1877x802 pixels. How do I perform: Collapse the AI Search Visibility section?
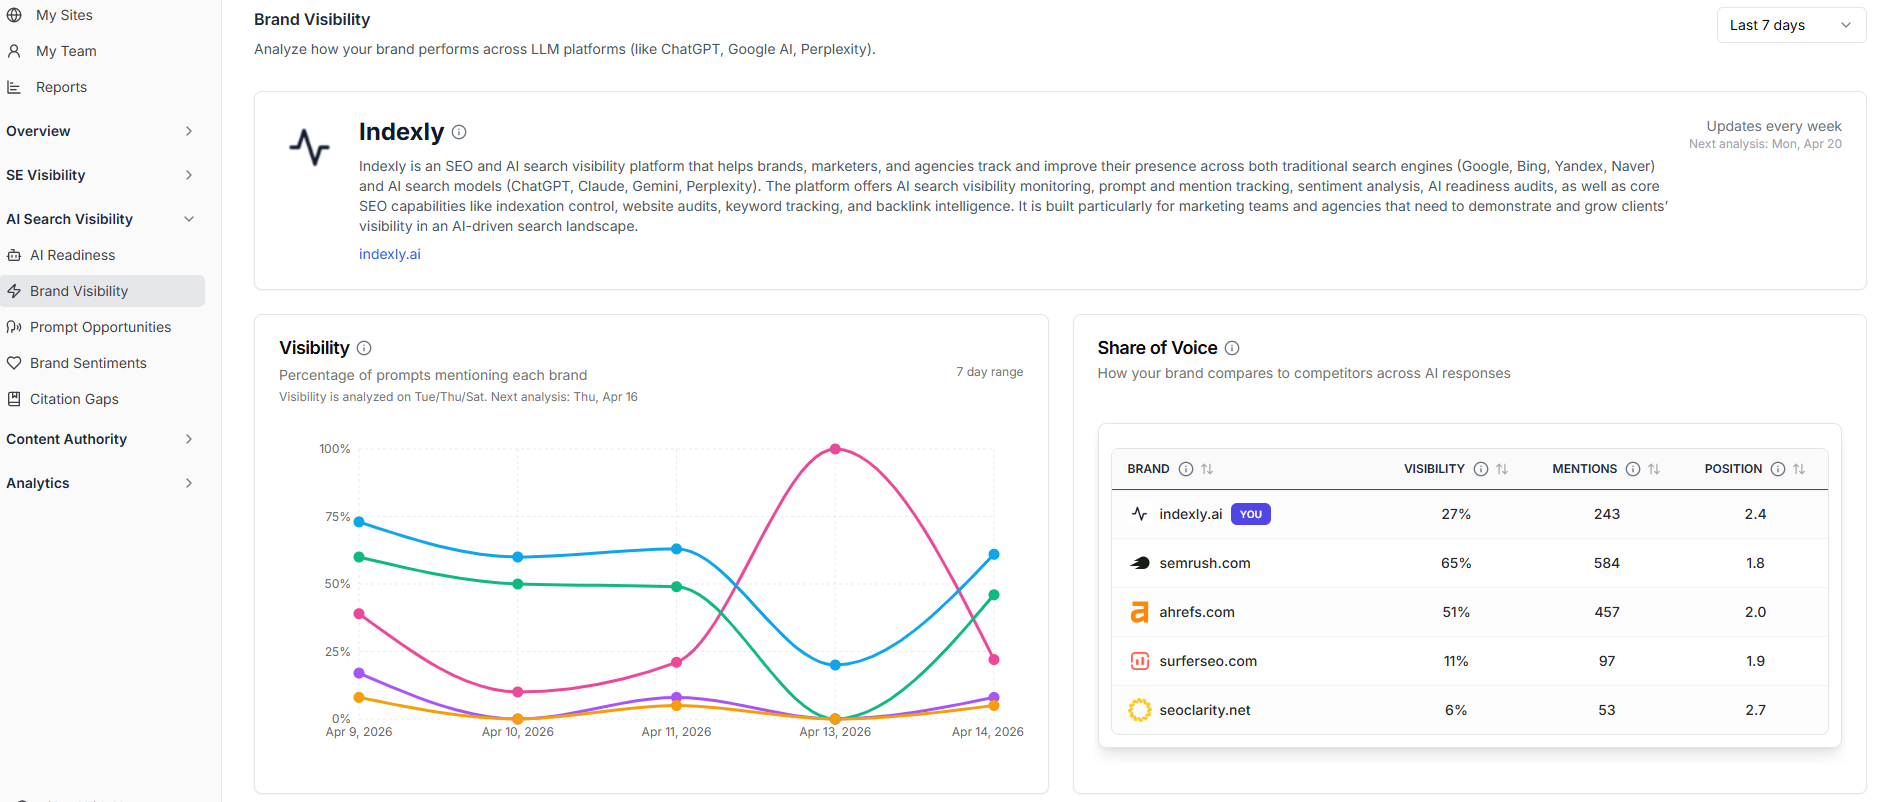tap(100, 219)
